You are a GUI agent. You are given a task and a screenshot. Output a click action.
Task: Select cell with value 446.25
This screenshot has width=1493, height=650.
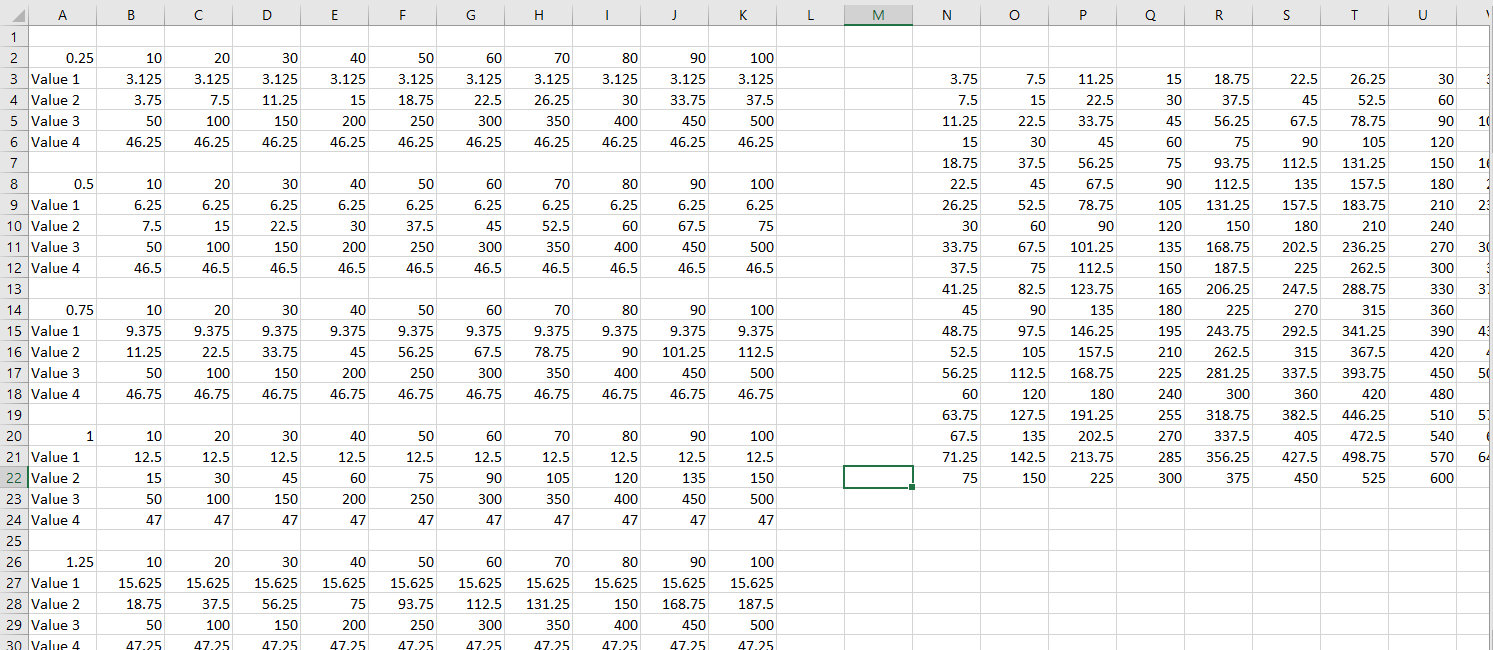coord(1354,415)
